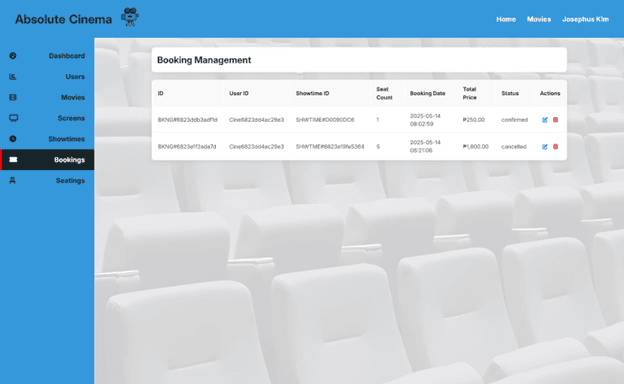Click booking date 2025-05-14 08:21:06
Screen dimensions: 624x384
tap(425, 146)
